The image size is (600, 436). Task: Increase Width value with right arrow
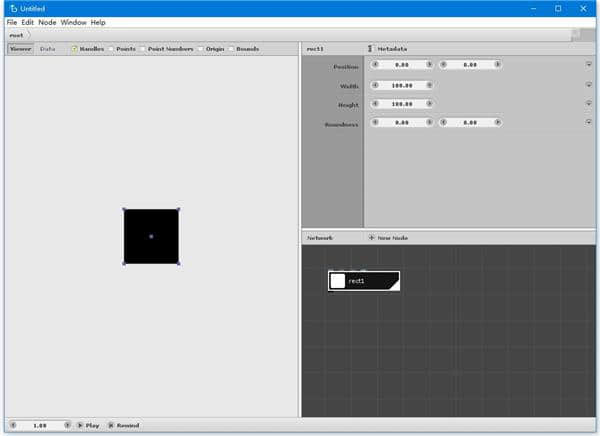tap(430, 85)
